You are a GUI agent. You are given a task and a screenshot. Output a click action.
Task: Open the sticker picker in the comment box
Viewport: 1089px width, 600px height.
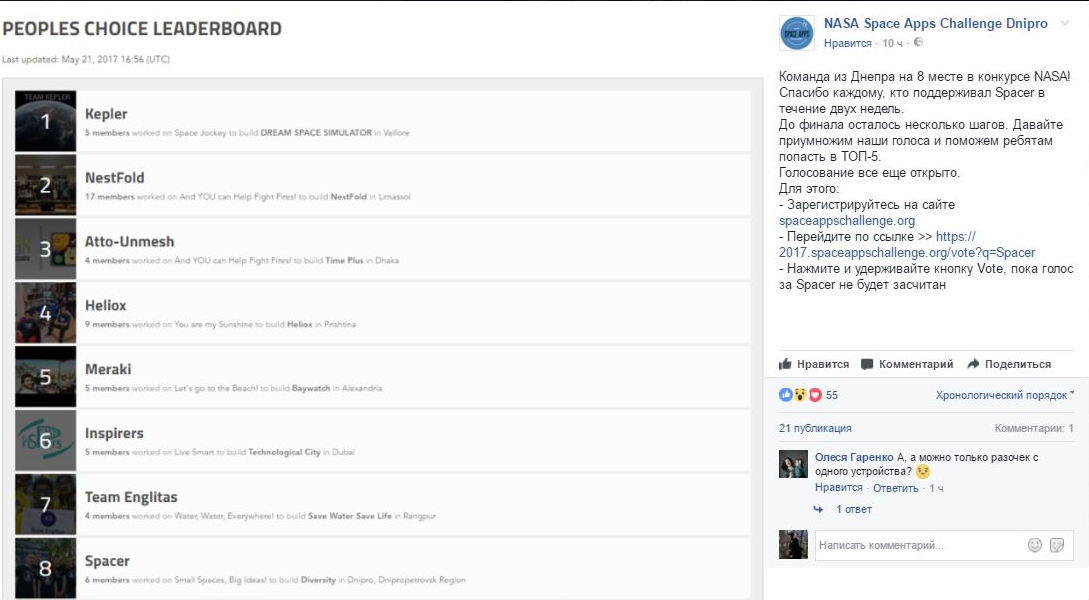[x=1057, y=545]
